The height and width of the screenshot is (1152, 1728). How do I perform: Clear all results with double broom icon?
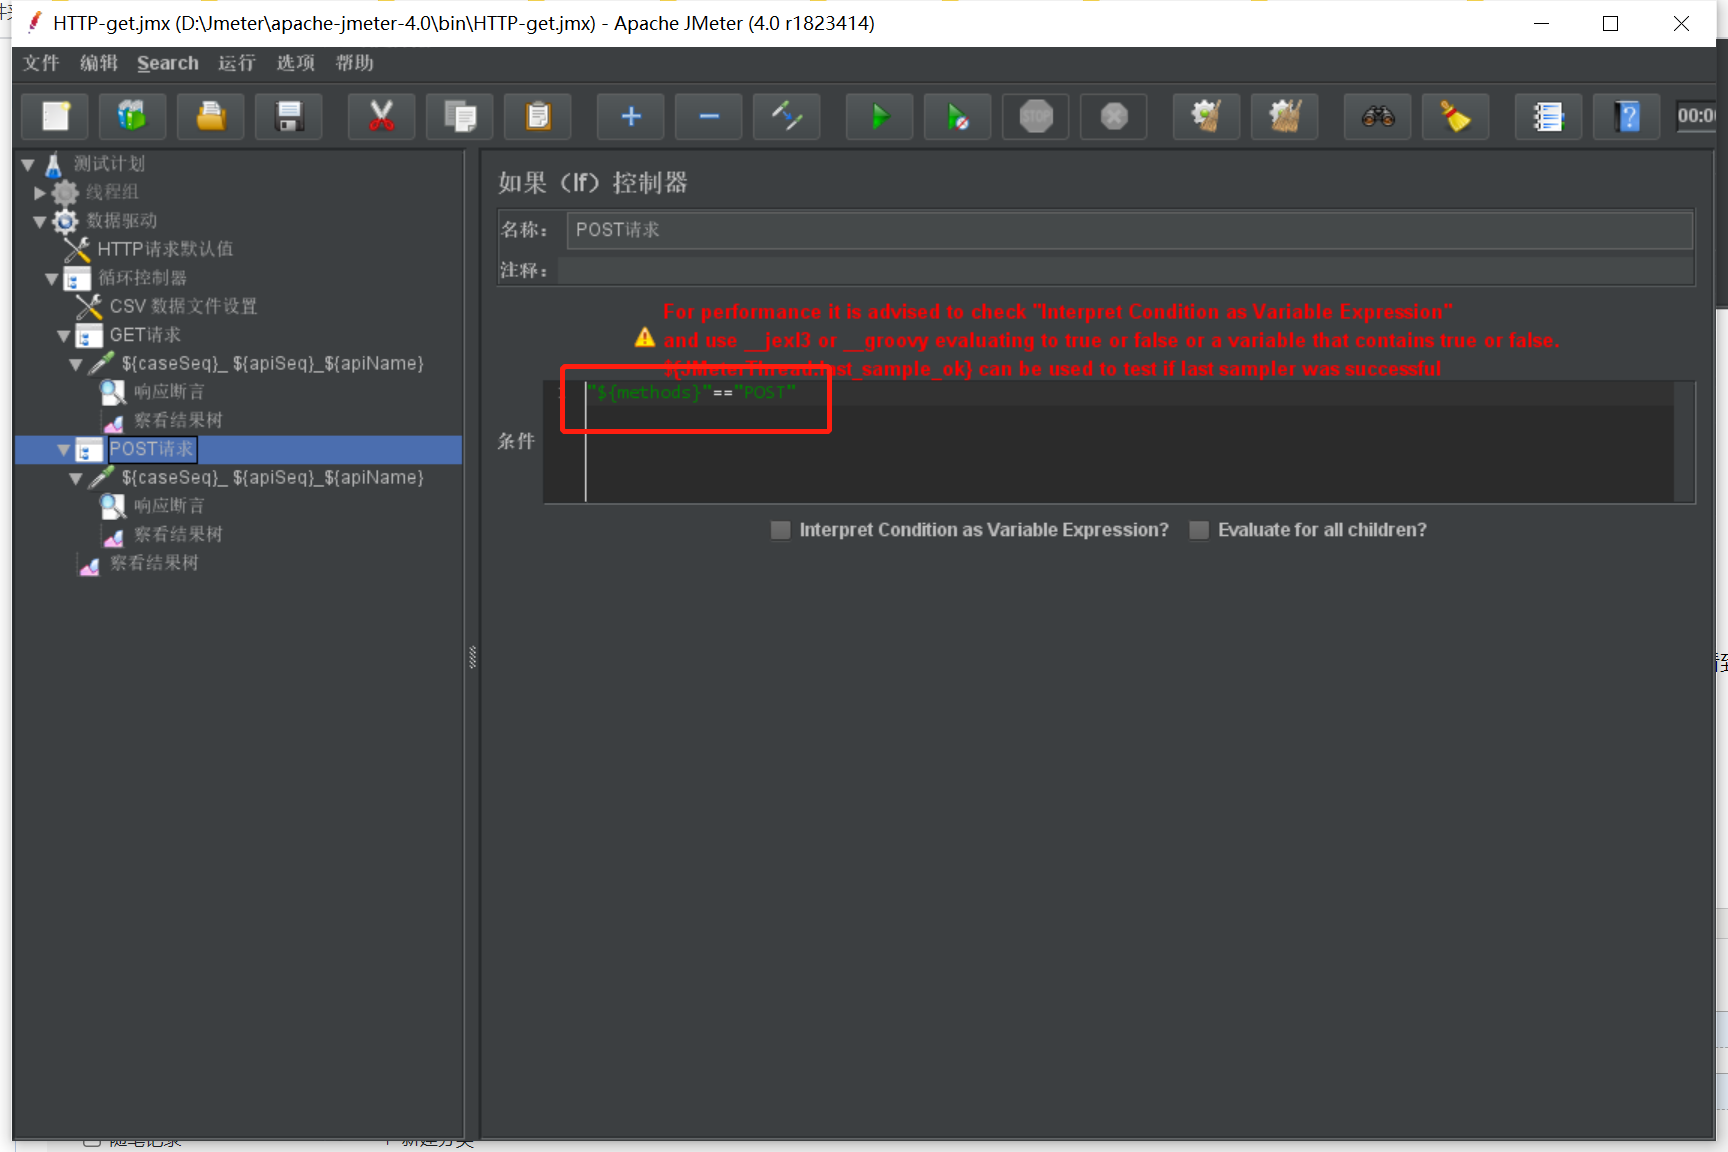[1285, 117]
